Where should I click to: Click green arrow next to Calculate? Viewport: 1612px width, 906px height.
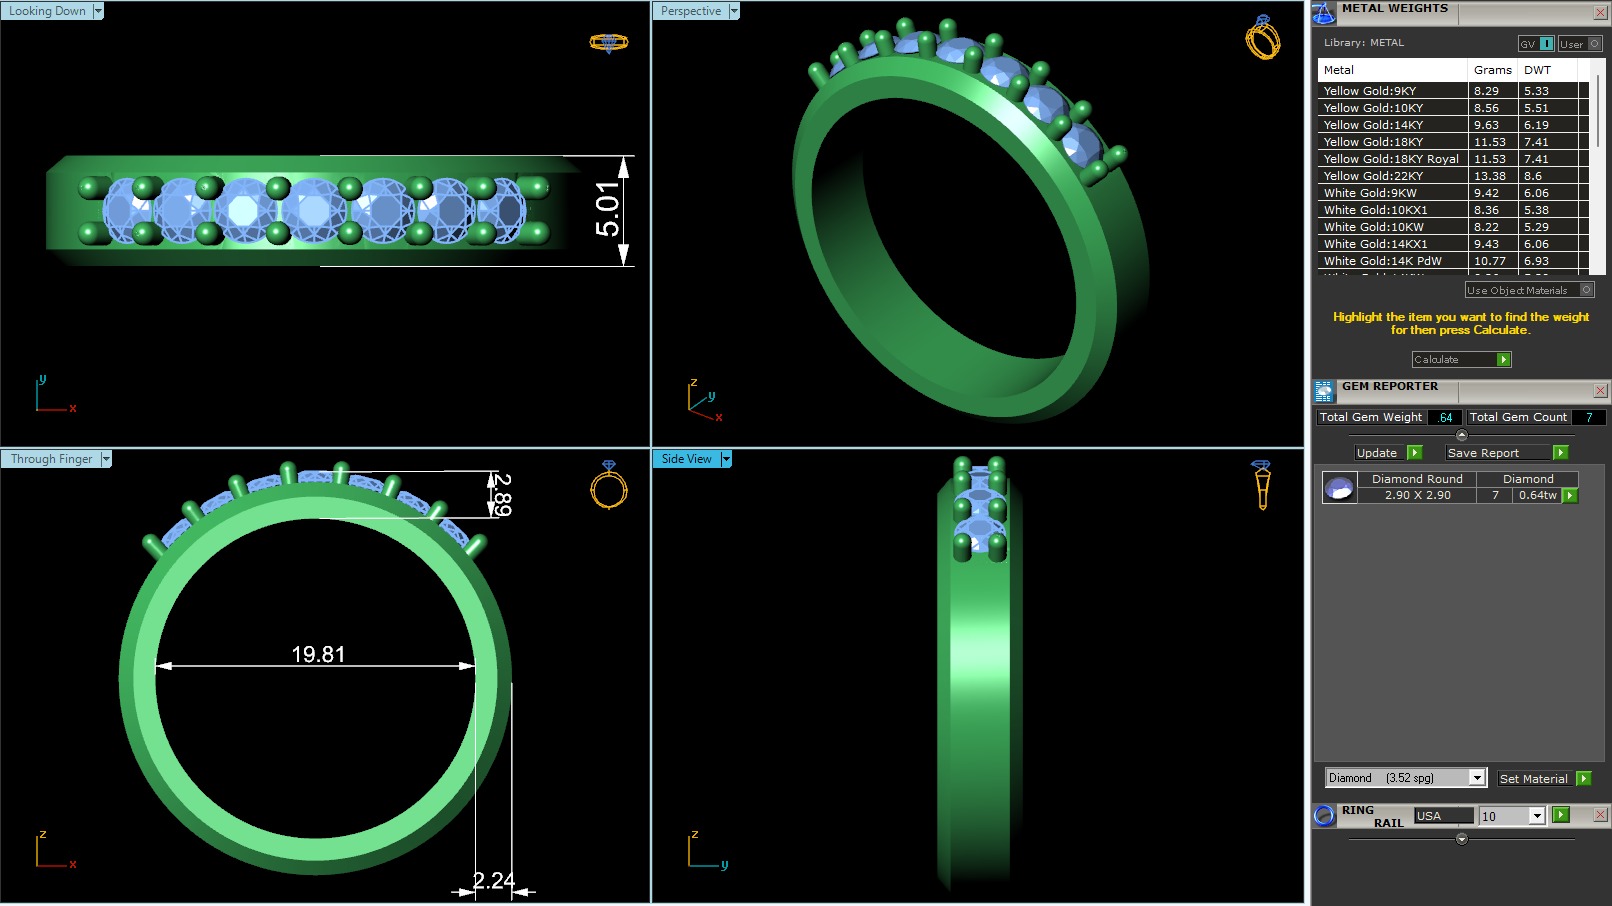pos(1503,360)
